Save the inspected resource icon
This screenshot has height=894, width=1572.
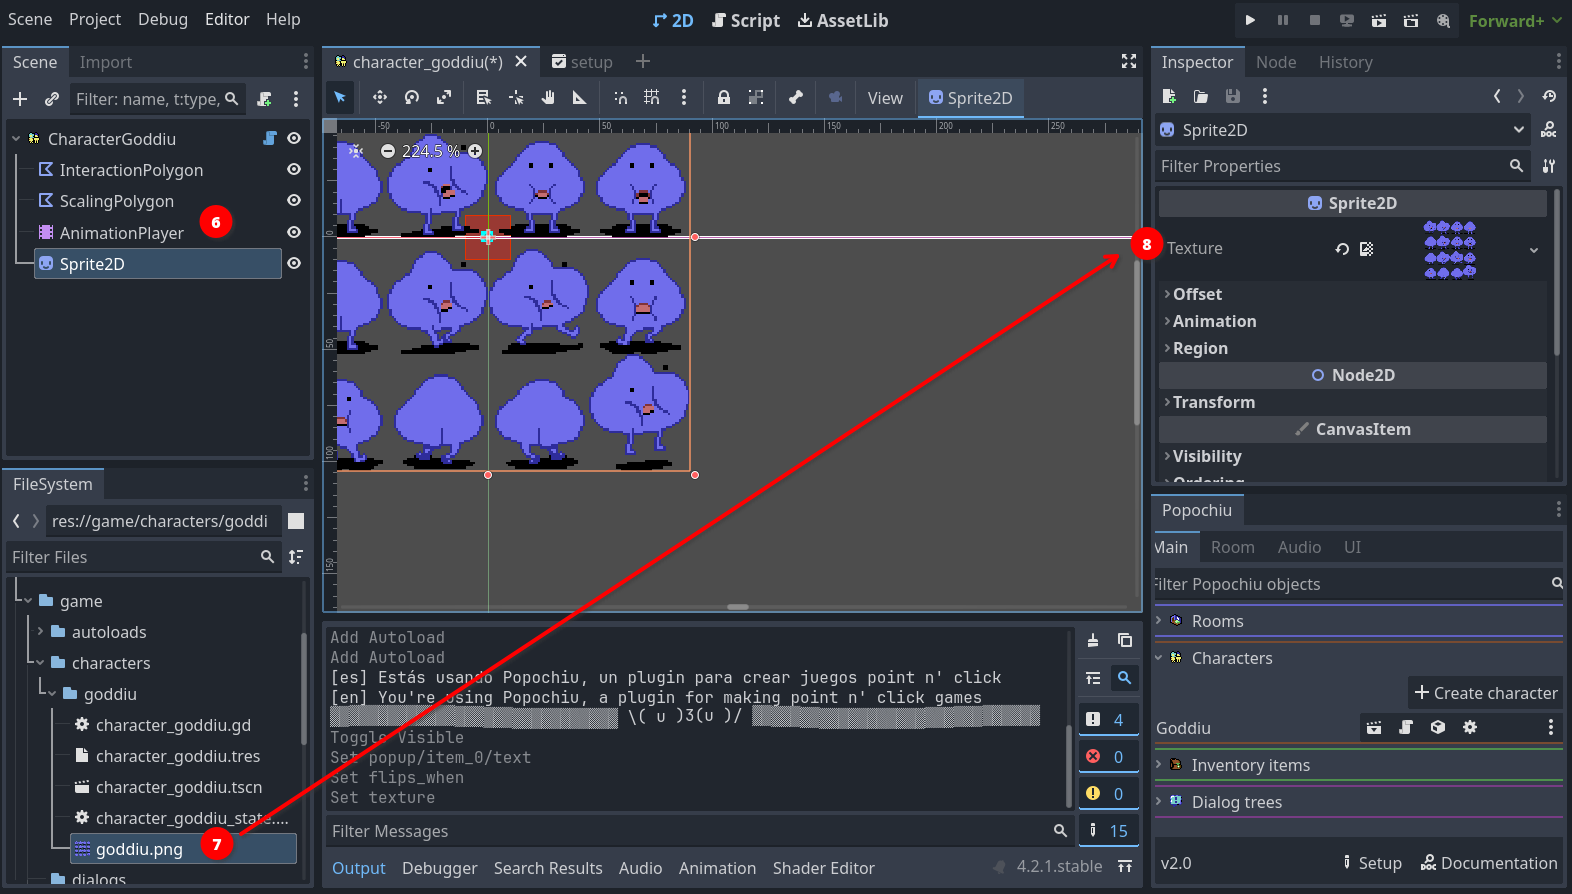[x=1233, y=96]
